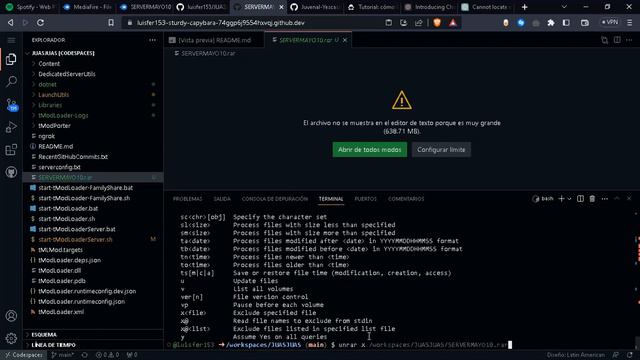
Task: Expand the Content folder
Action: pyautogui.click(x=49, y=64)
